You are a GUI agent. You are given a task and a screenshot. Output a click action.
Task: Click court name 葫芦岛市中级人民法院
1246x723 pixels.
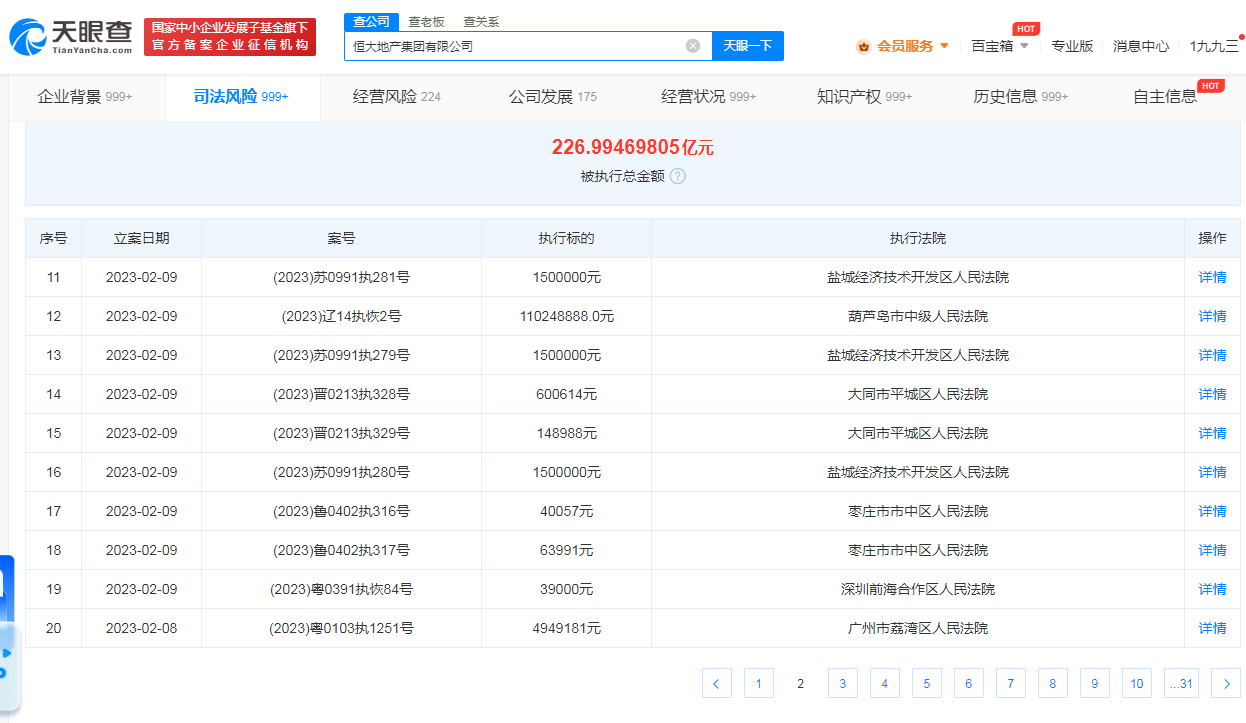[x=918, y=316]
